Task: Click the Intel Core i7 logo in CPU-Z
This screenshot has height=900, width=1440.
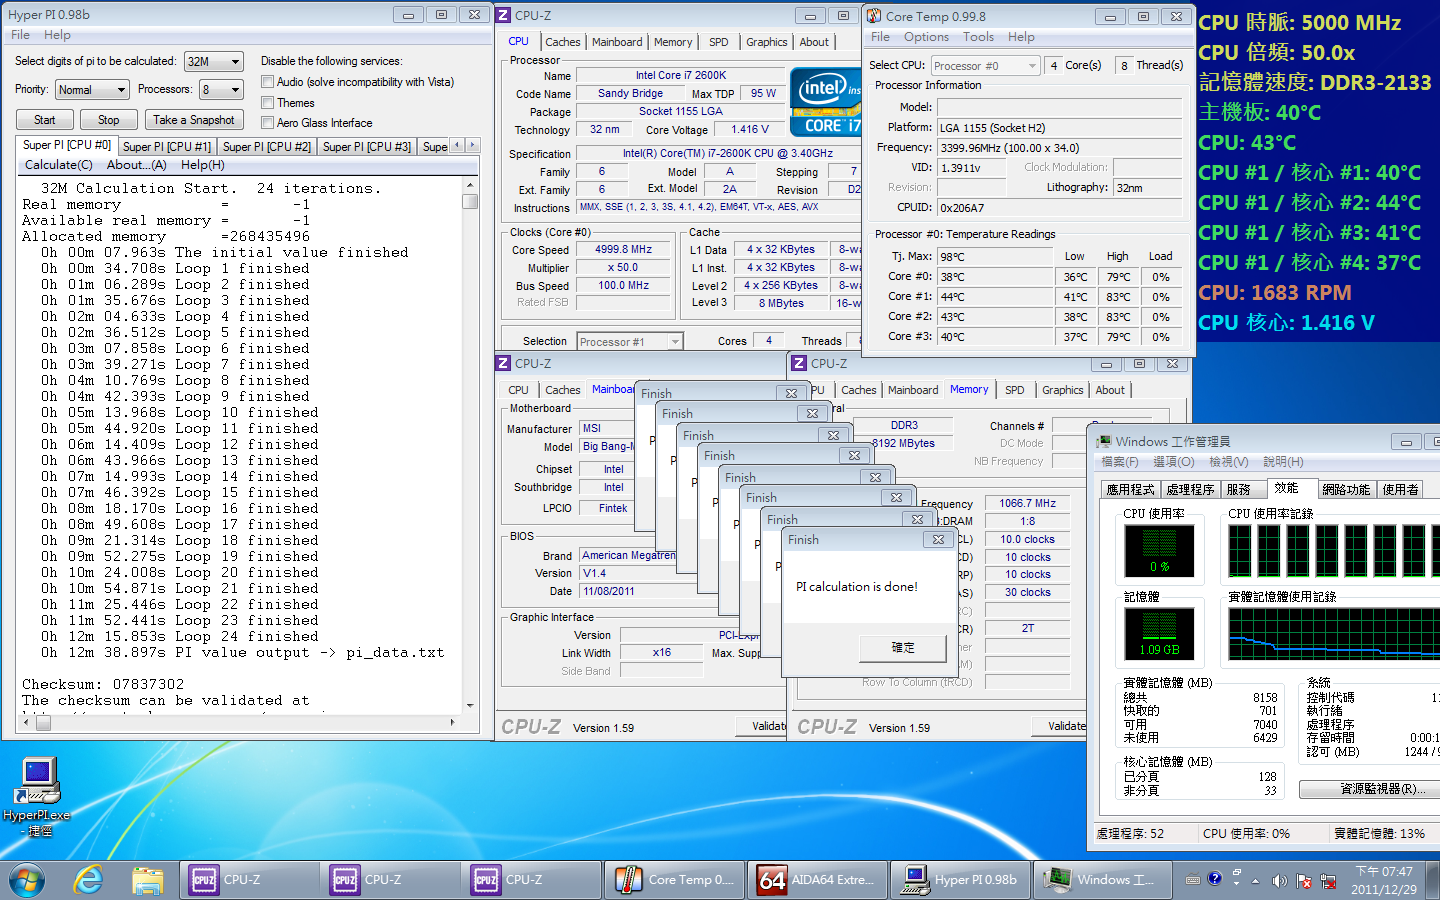Action: 826,102
